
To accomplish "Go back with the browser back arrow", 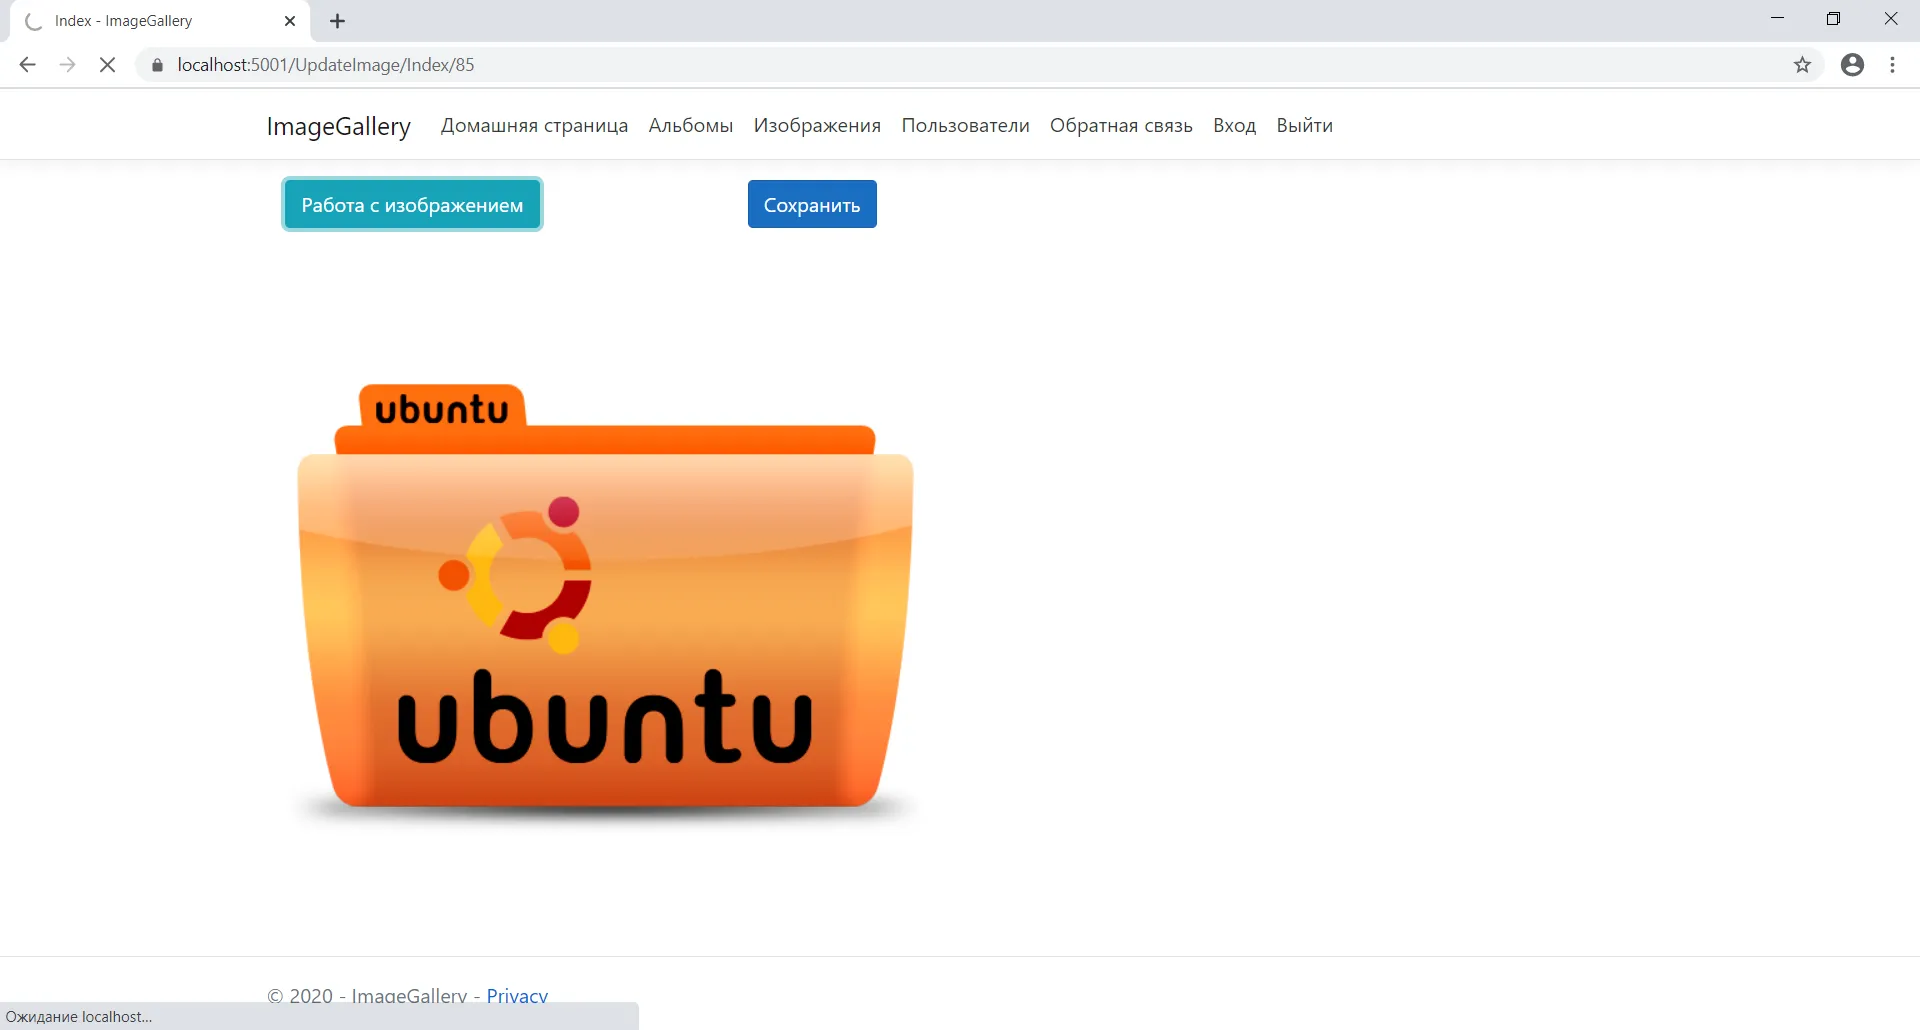I will [x=27, y=65].
